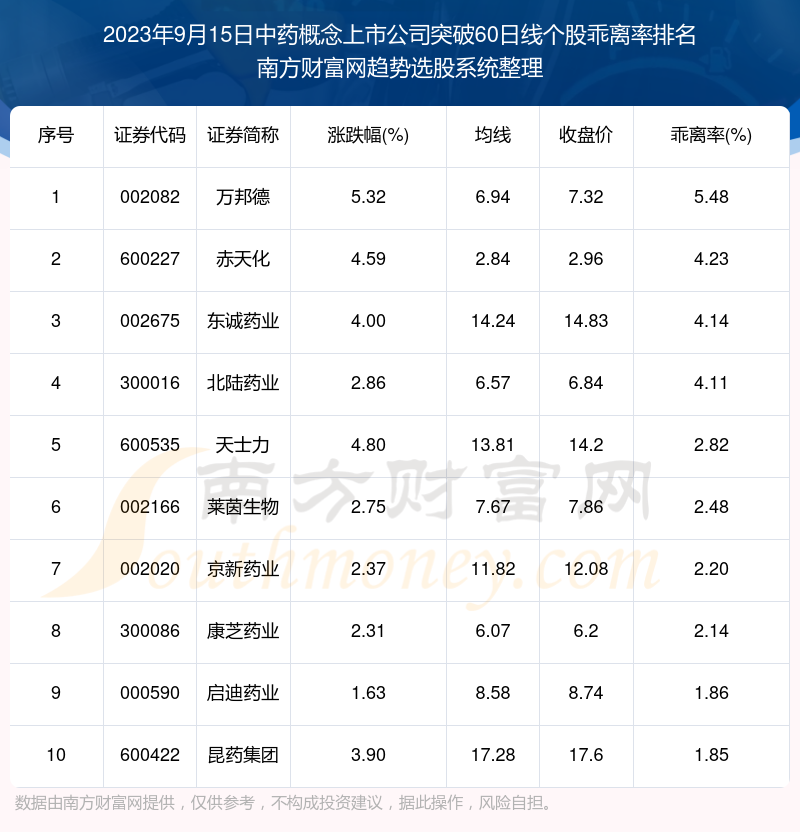
Task: Click 天士力 closing price 14.2
Action: tap(586, 445)
